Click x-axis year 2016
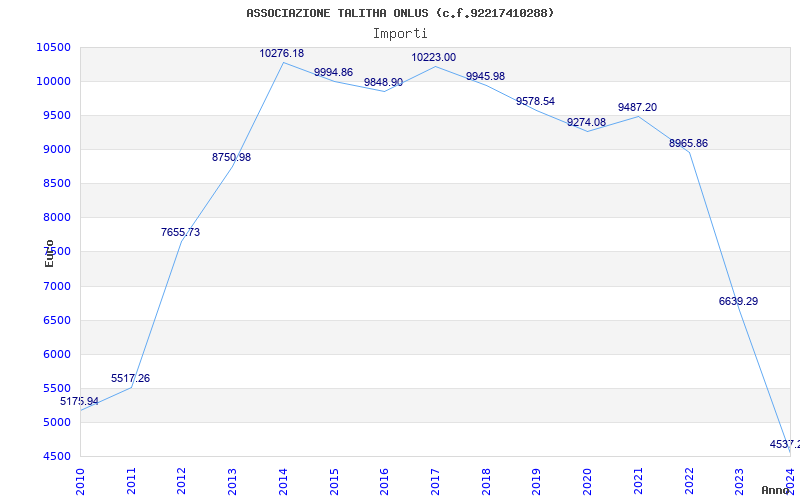The image size is (800, 500). click(x=385, y=481)
